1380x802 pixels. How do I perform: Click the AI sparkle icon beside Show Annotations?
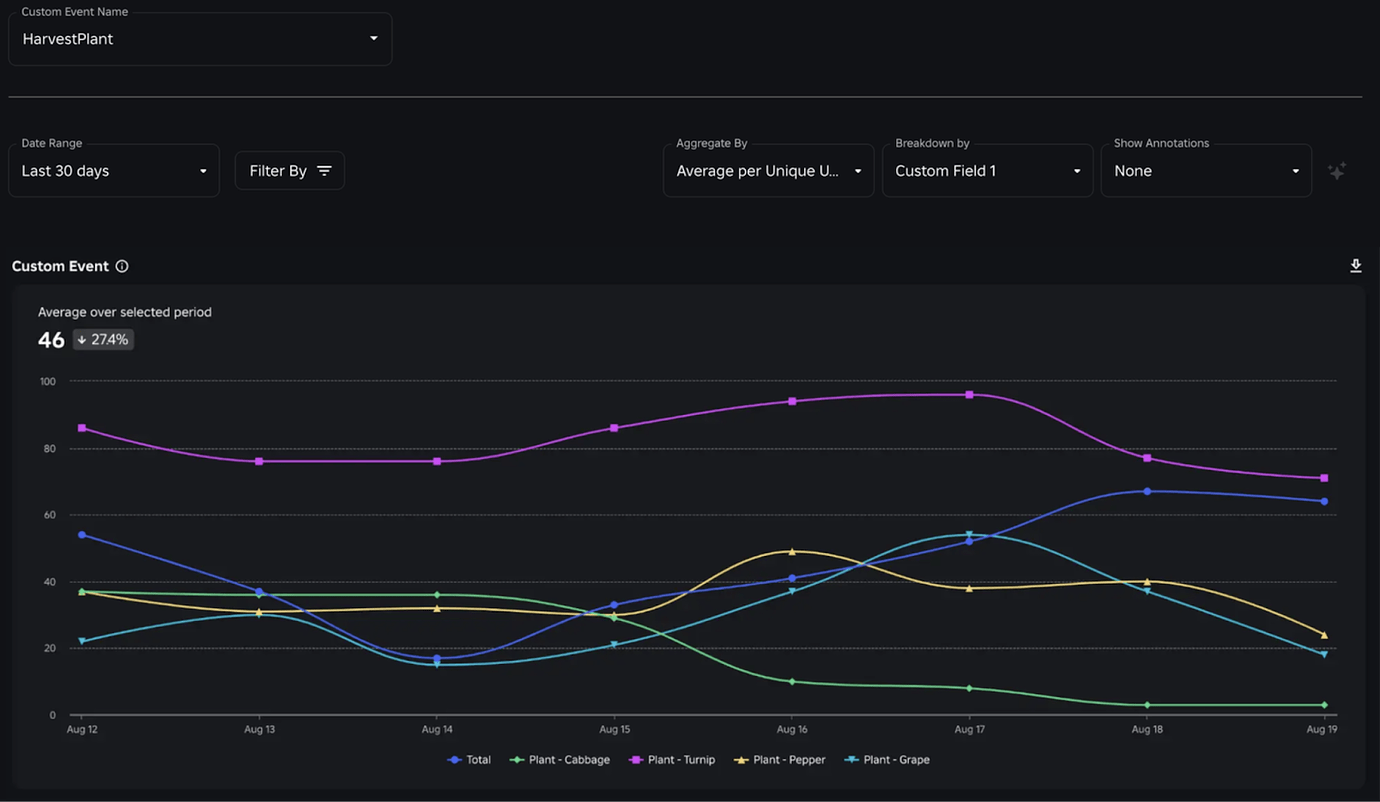point(1337,170)
